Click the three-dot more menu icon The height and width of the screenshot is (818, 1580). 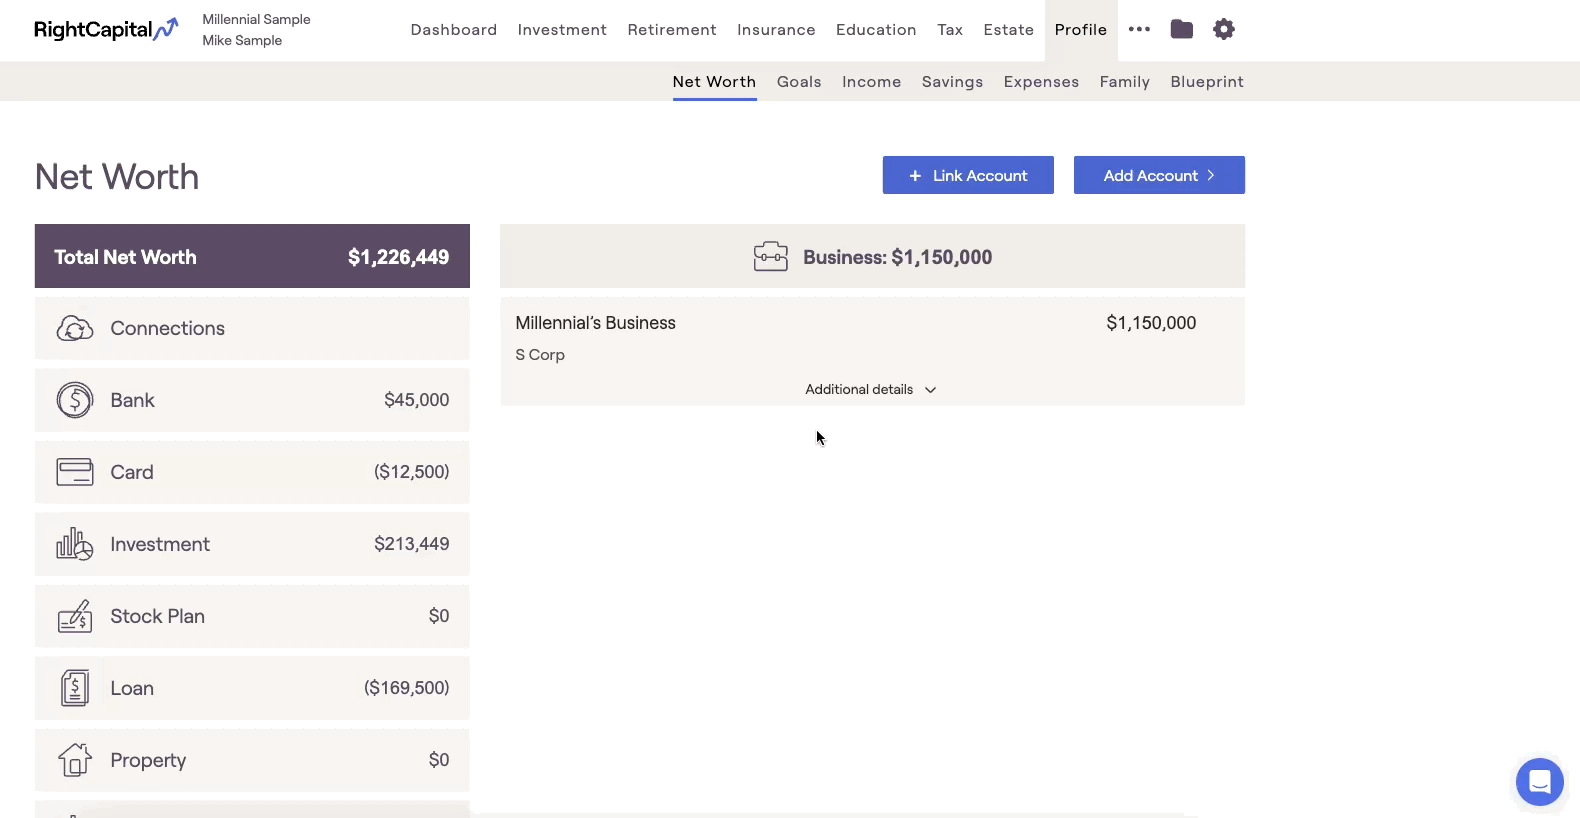click(1139, 29)
